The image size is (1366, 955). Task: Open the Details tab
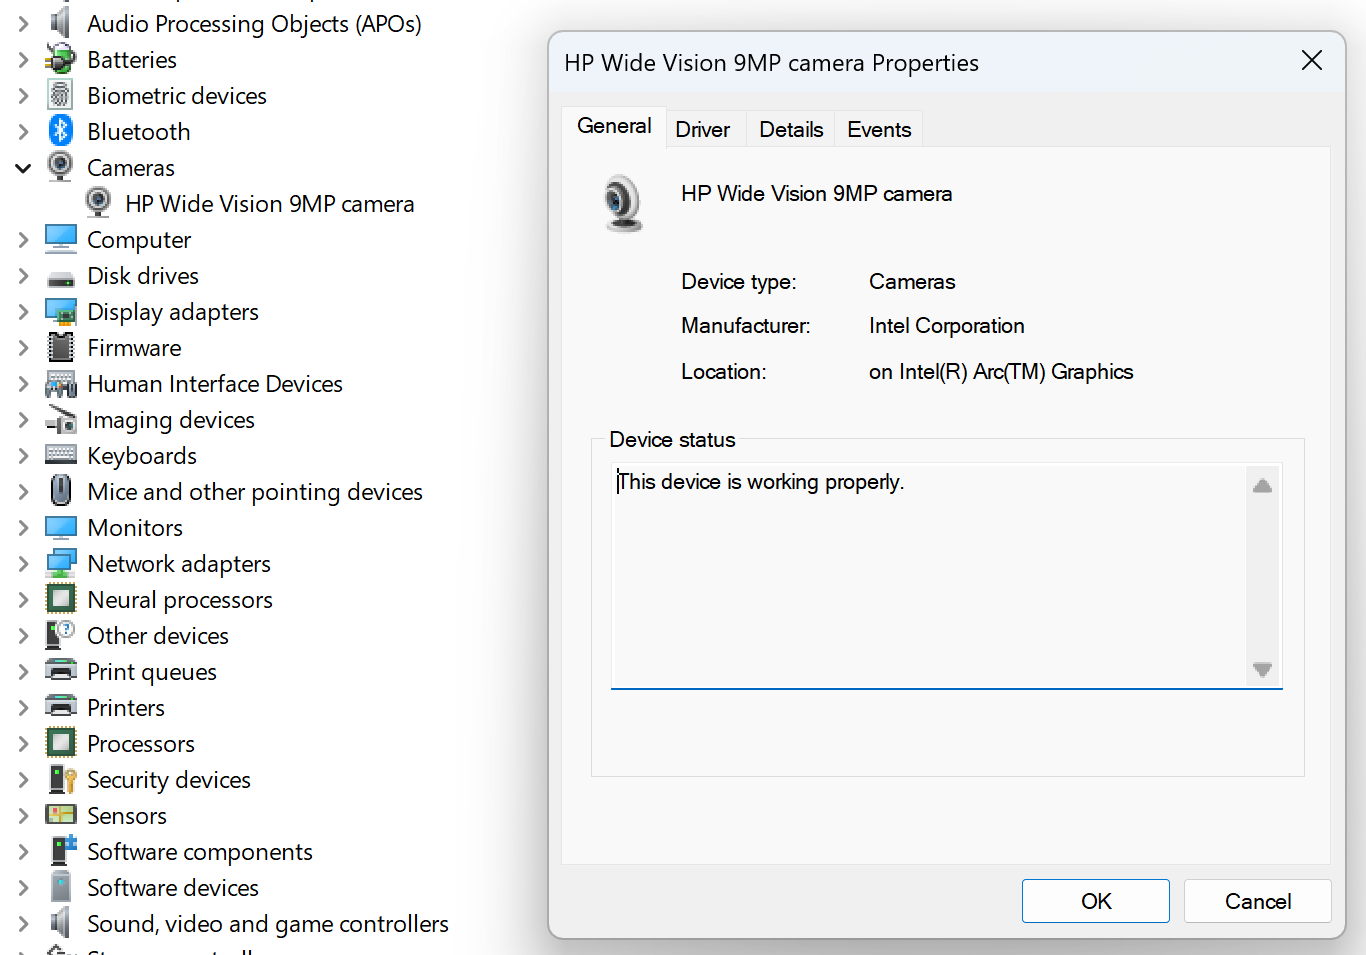tap(791, 130)
